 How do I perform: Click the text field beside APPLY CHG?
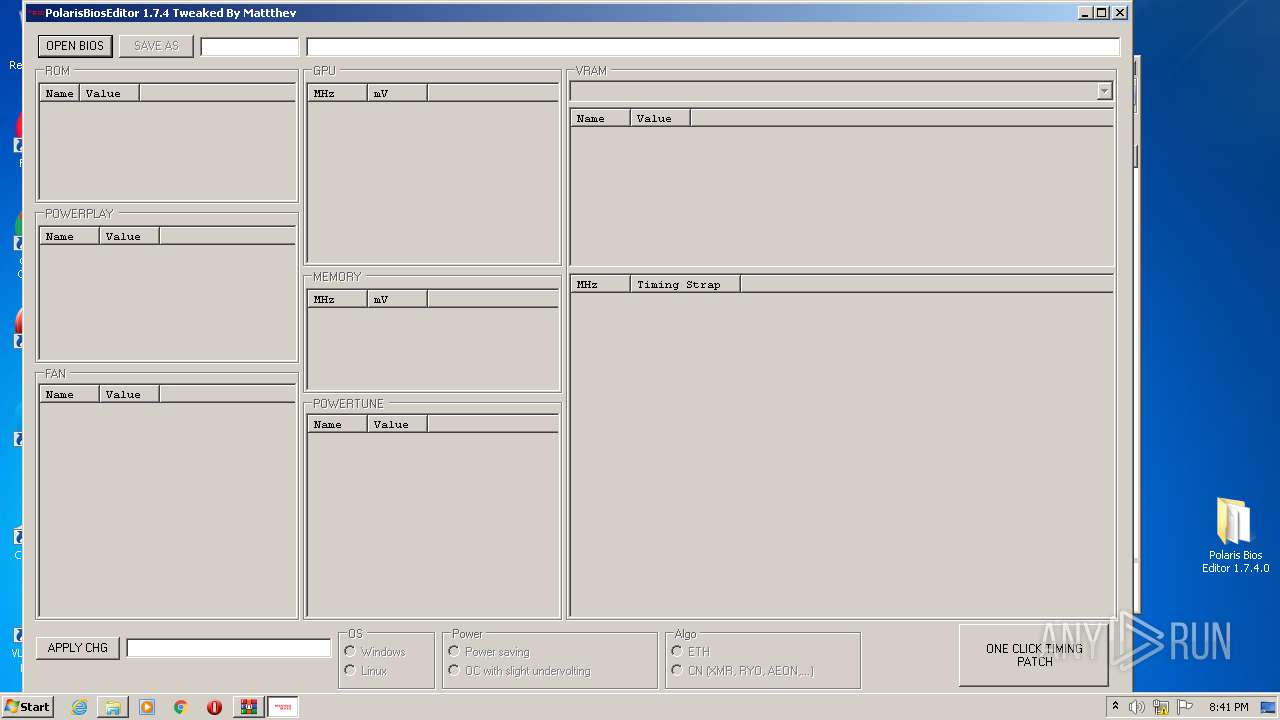229,648
